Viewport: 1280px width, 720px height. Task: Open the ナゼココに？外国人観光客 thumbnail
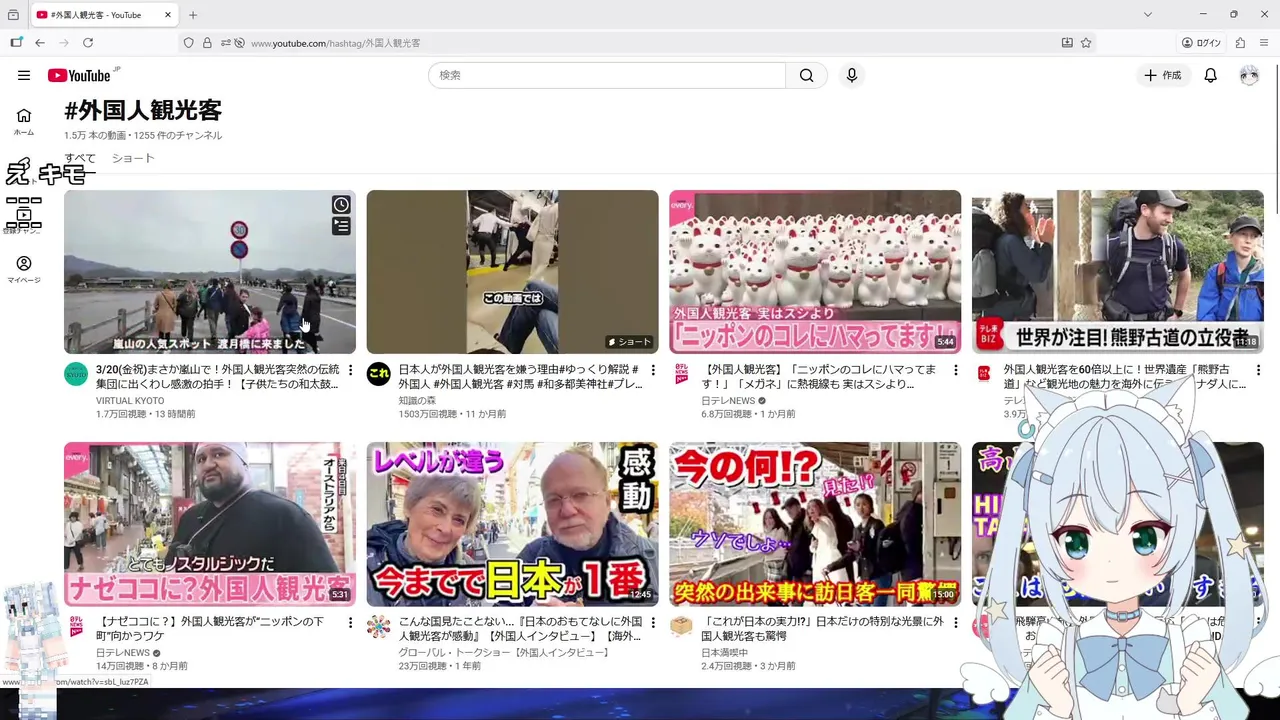pyautogui.click(x=210, y=524)
